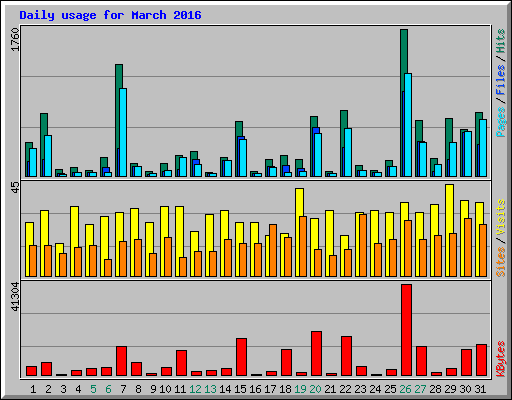Click the 'Daily usage for March 2016' title
This screenshot has width=512, height=400.
tap(110, 15)
